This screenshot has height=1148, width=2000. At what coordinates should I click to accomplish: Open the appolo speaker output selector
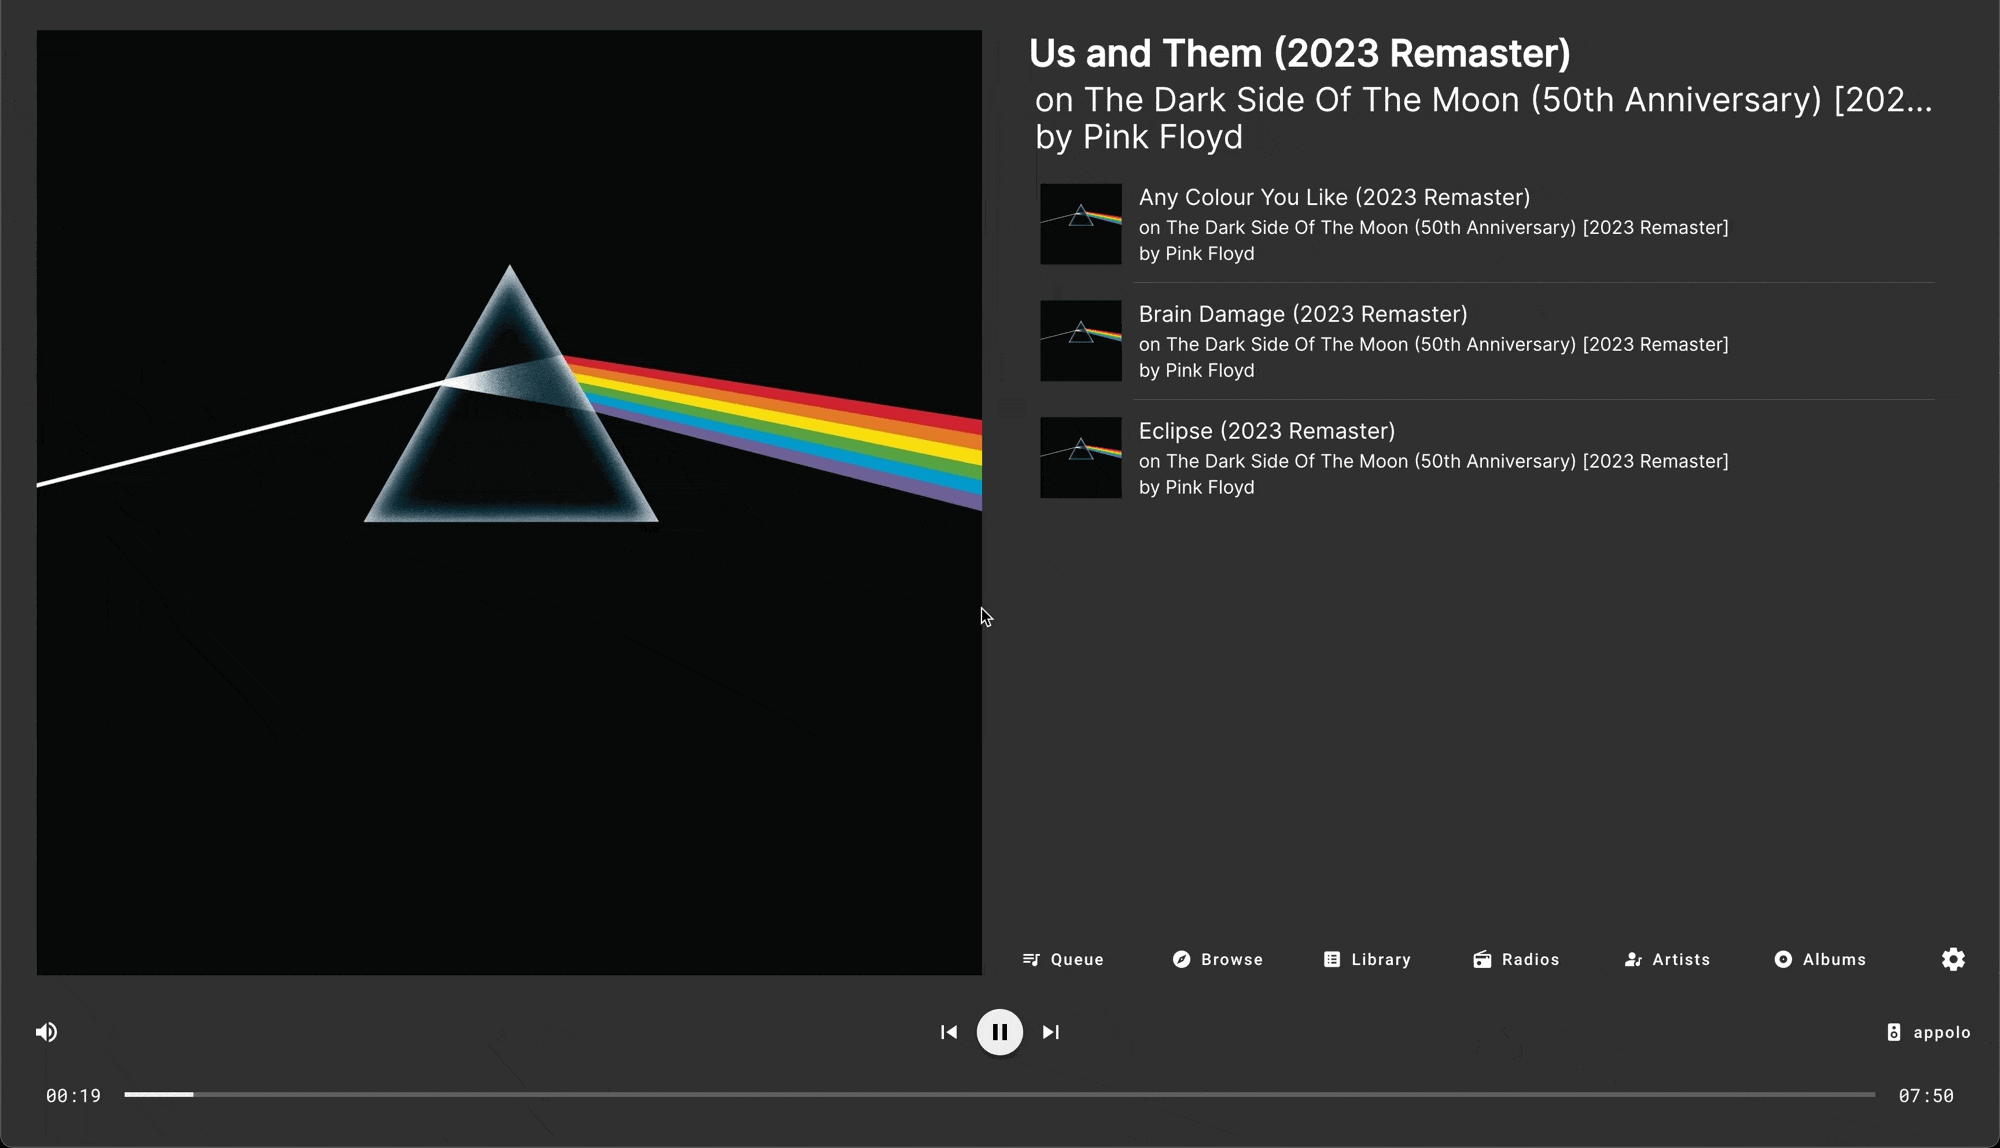pyautogui.click(x=1928, y=1032)
